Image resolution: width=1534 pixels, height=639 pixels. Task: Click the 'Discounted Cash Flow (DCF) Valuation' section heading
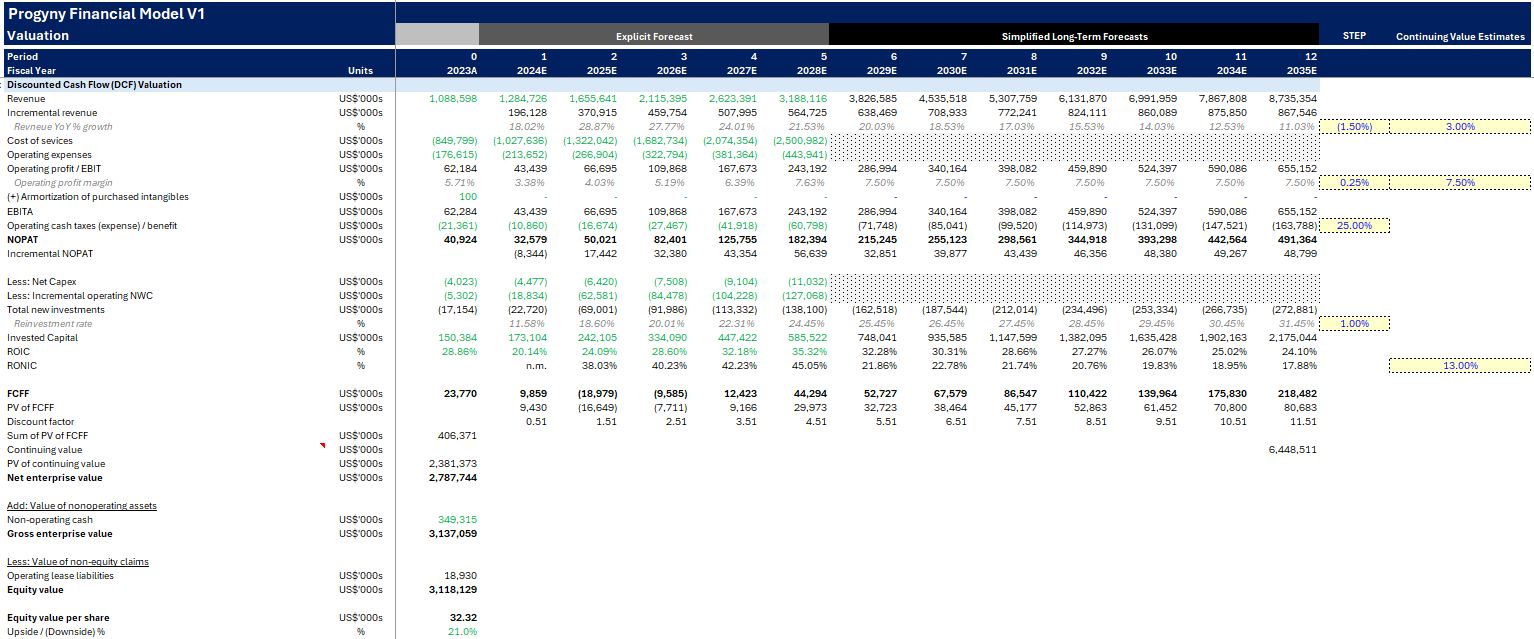click(94, 85)
